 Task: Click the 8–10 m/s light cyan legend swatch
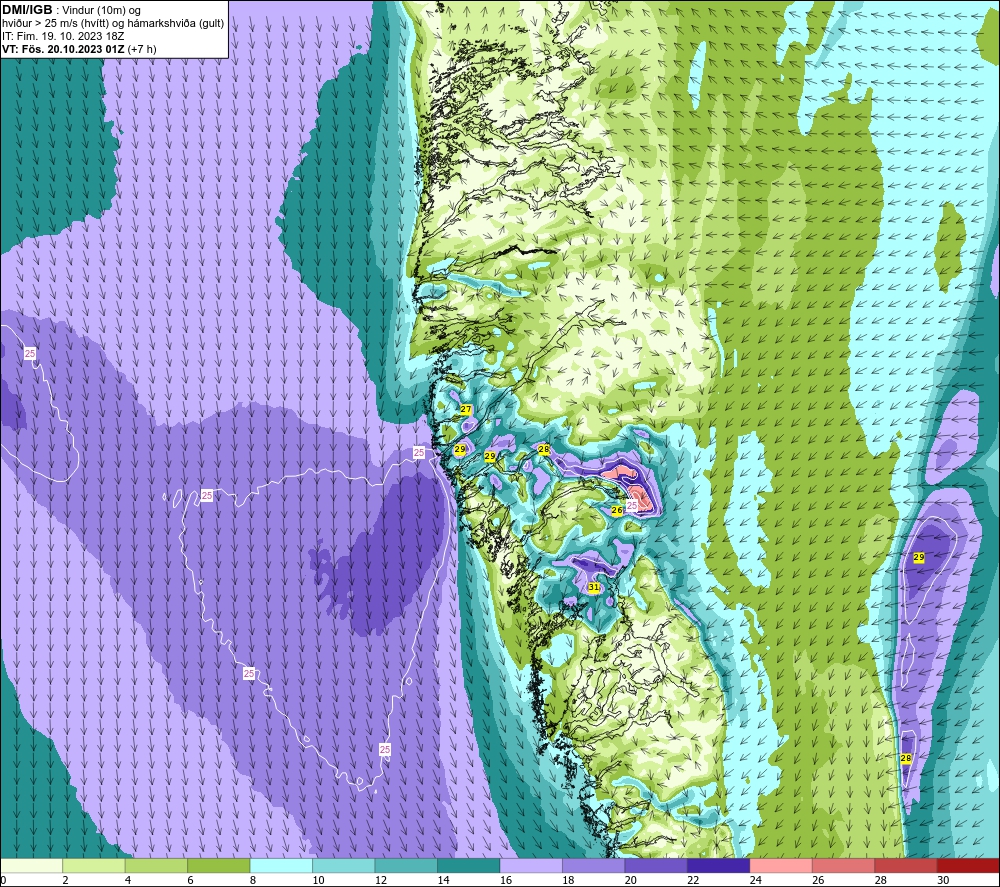click(281, 865)
